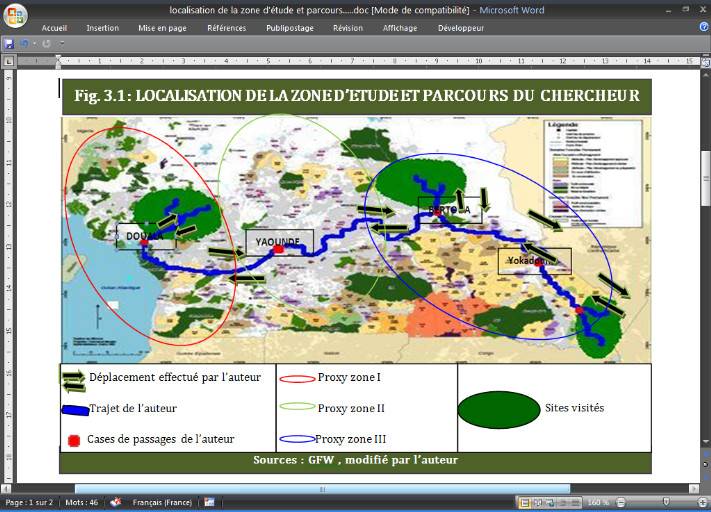Click the macro recording icon in status bar
The height and width of the screenshot is (512, 711).
click(x=209, y=502)
